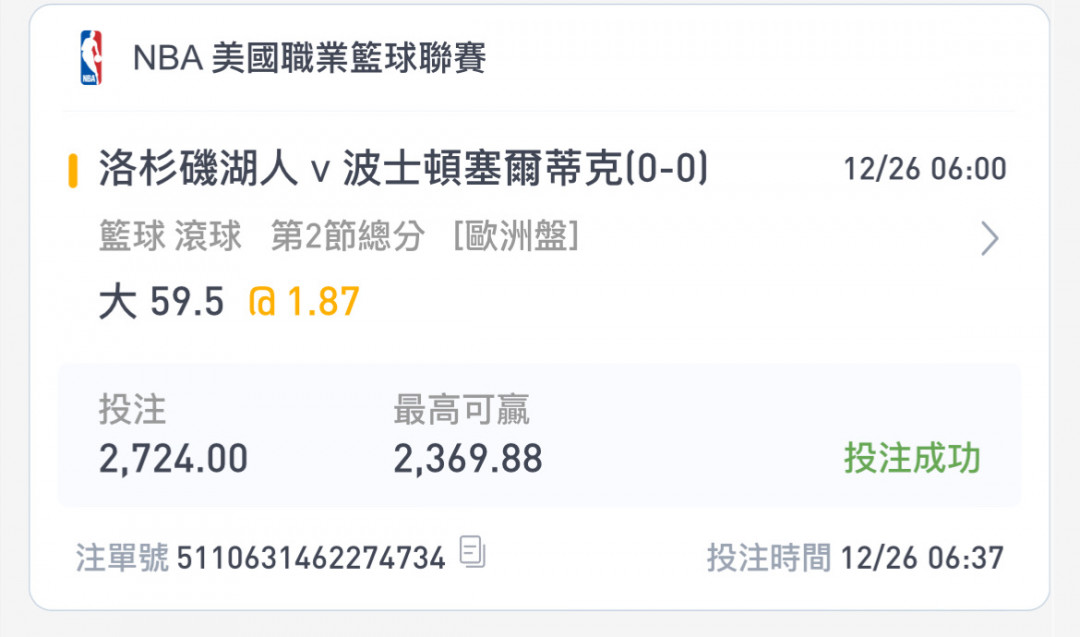Select the stake amount 2,724.00
This screenshot has height=637, width=1080.
point(174,459)
